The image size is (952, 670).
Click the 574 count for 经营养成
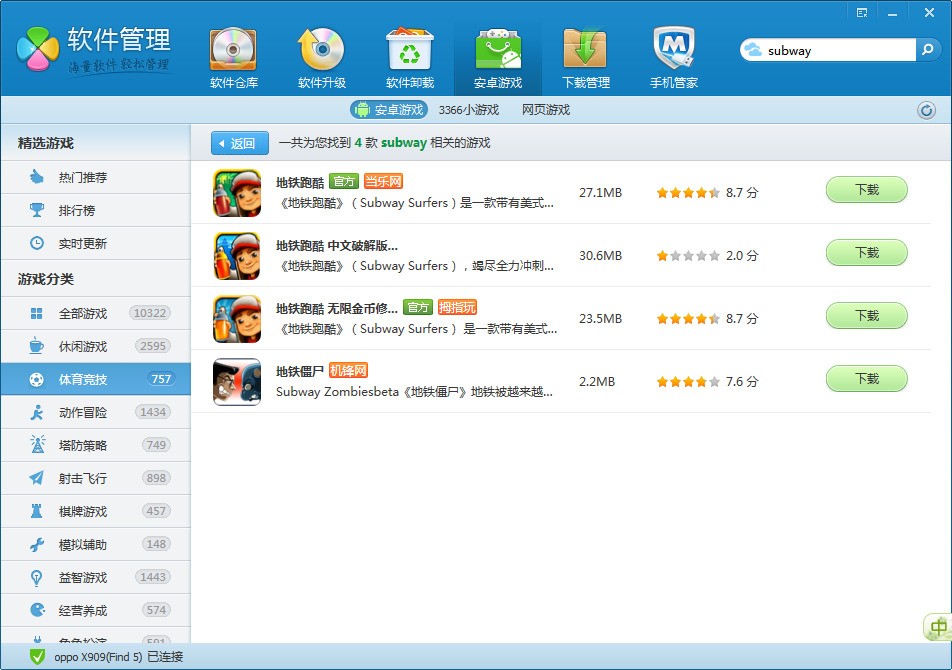[156, 610]
